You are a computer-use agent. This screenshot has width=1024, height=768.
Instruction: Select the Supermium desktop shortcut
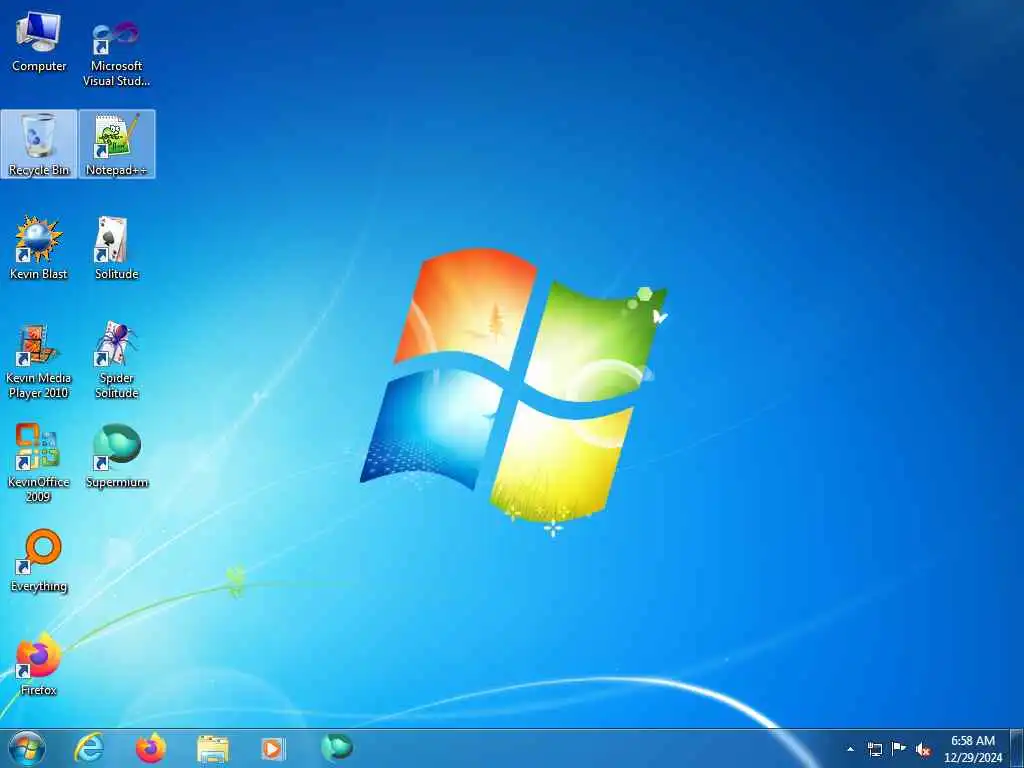[117, 456]
